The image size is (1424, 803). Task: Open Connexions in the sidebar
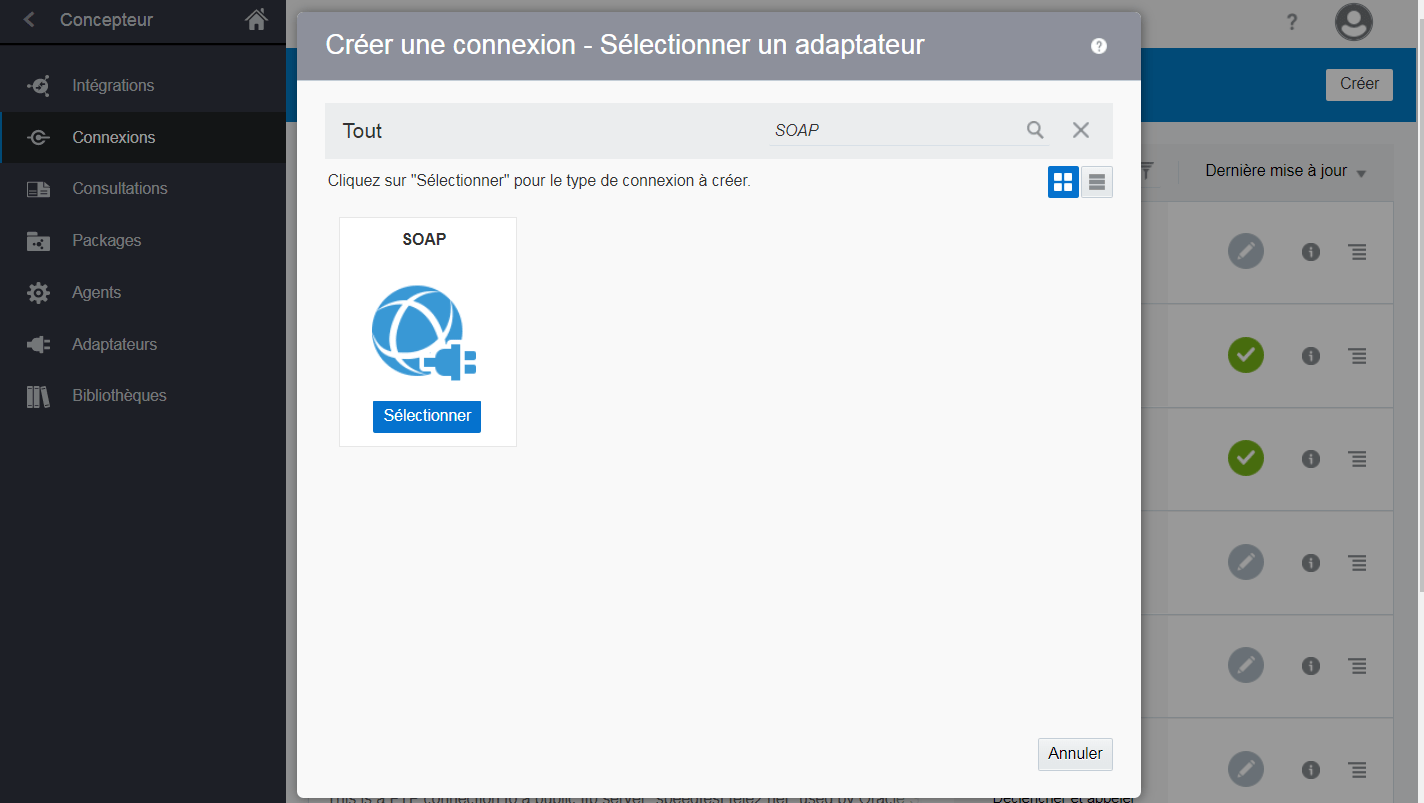coord(113,138)
